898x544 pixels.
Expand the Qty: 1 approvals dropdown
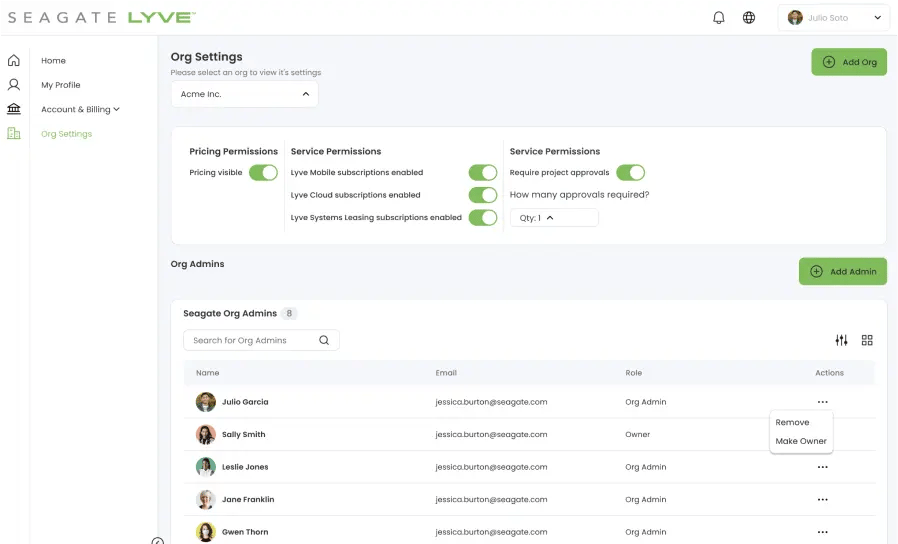click(x=554, y=217)
